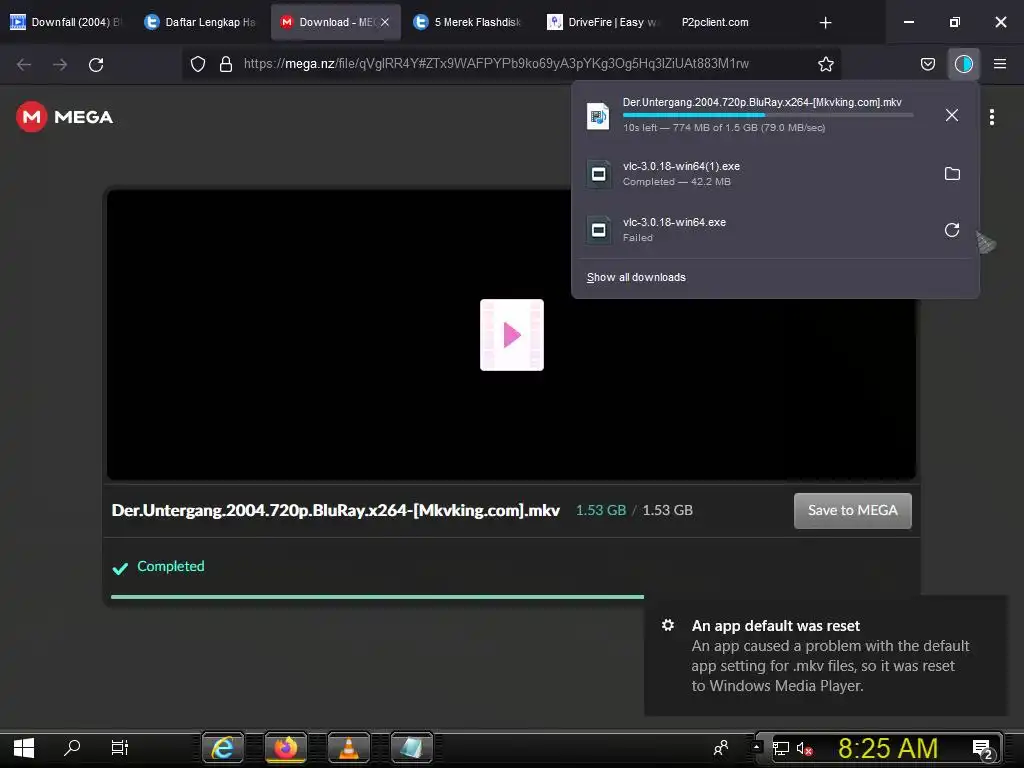Image resolution: width=1024 pixels, height=768 pixels.
Task: Switch to DriveFire tab
Action: (602, 22)
